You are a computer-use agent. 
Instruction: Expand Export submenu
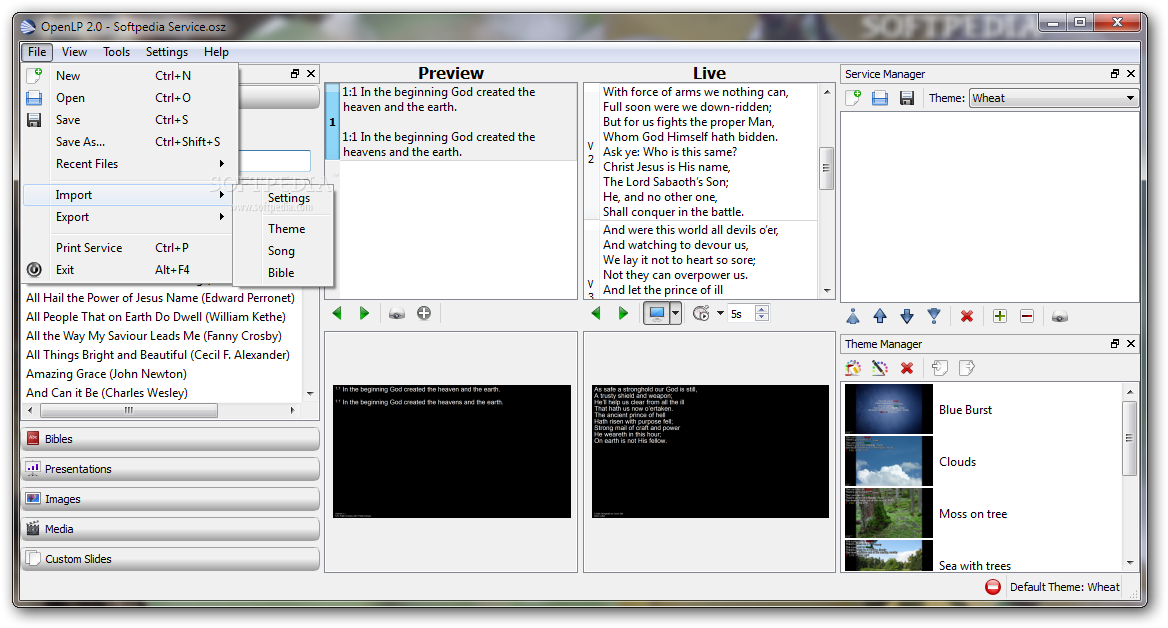[130, 217]
